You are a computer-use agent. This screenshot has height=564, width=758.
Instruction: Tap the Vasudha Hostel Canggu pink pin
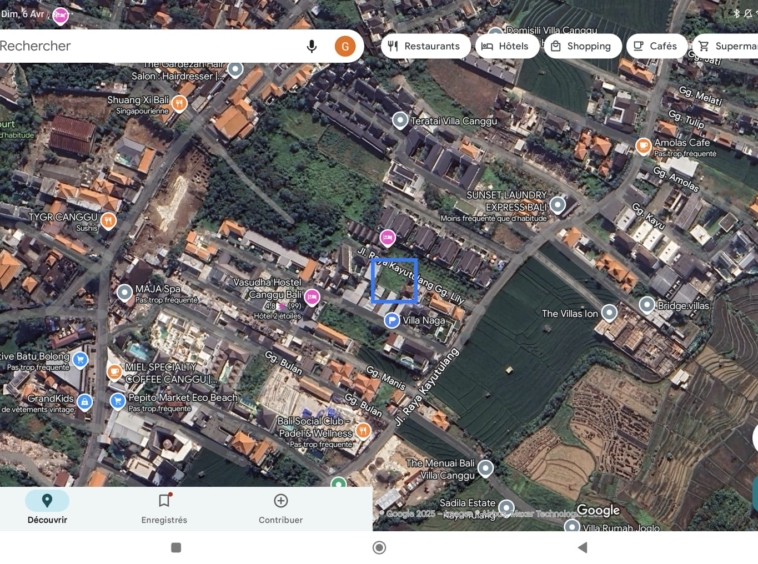312,297
